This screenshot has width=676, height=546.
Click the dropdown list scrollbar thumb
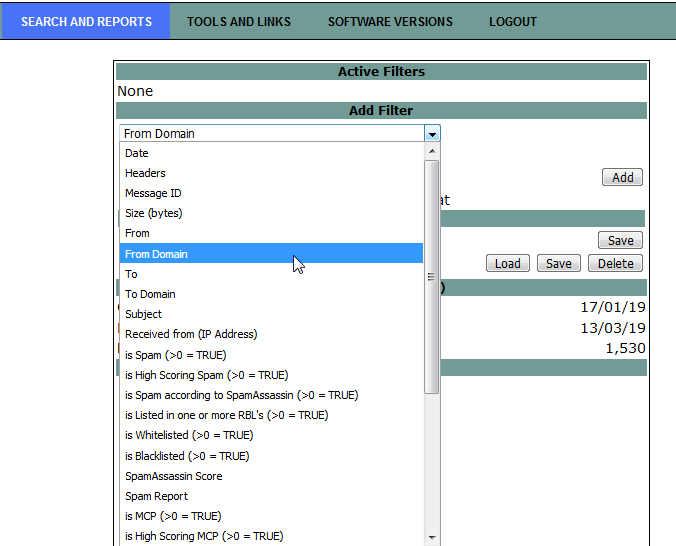coord(432,277)
